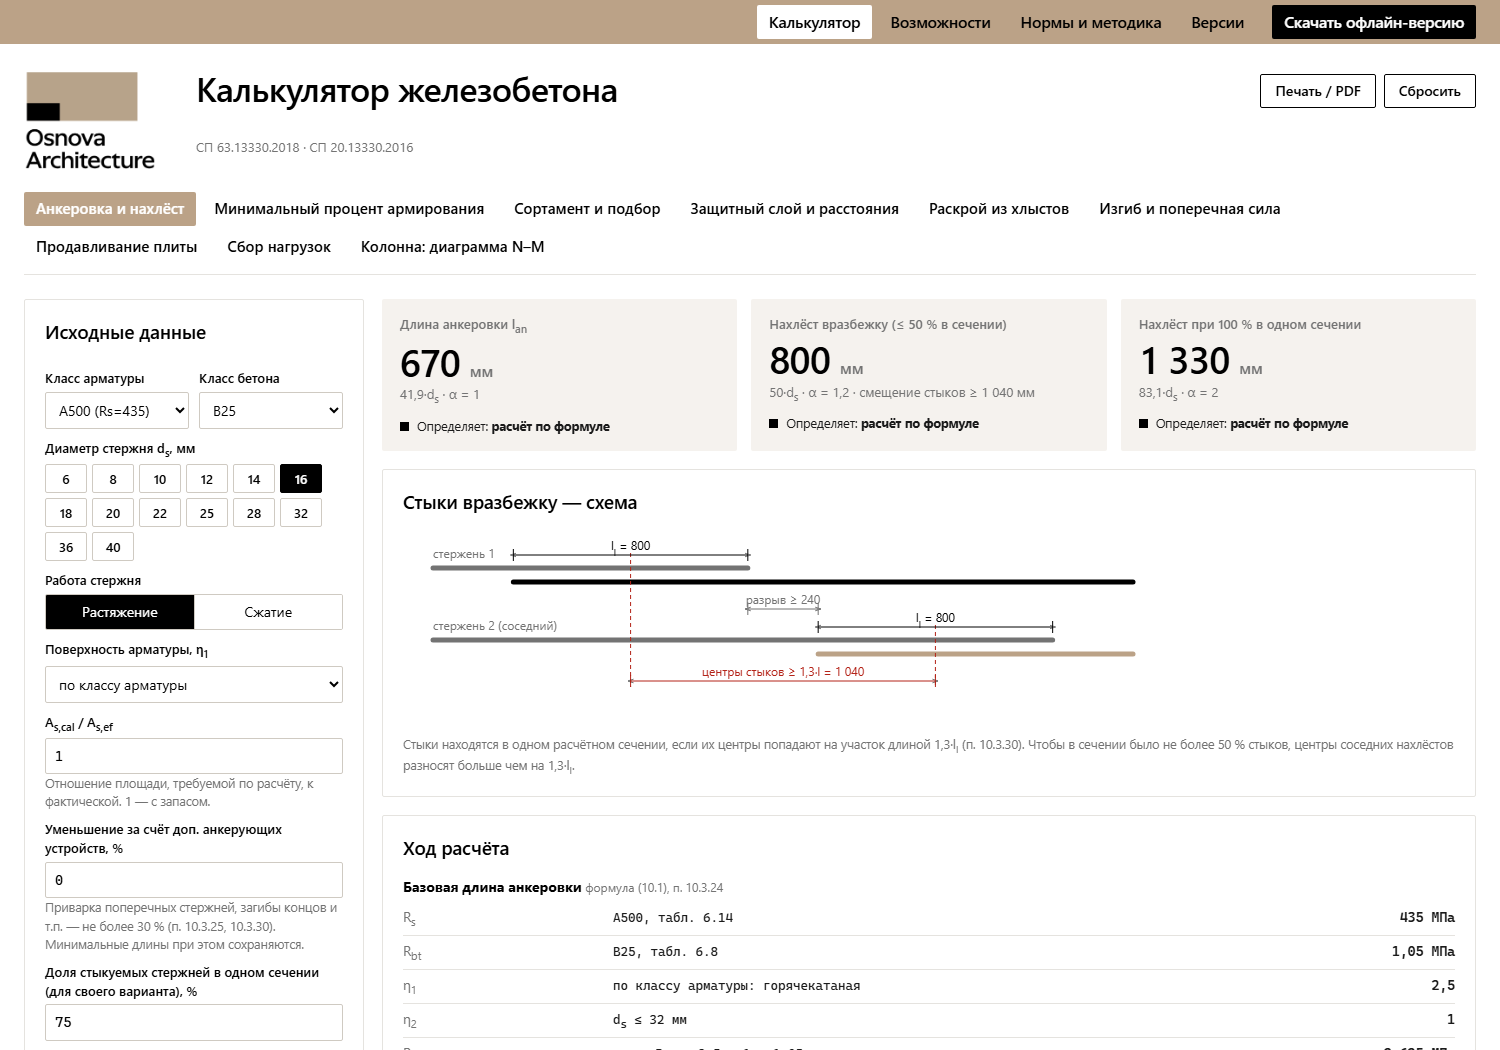Image resolution: width=1500 pixels, height=1050 pixels.
Task: Open Колонна: диаграмма N–M tab
Action: (x=452, y=247)
